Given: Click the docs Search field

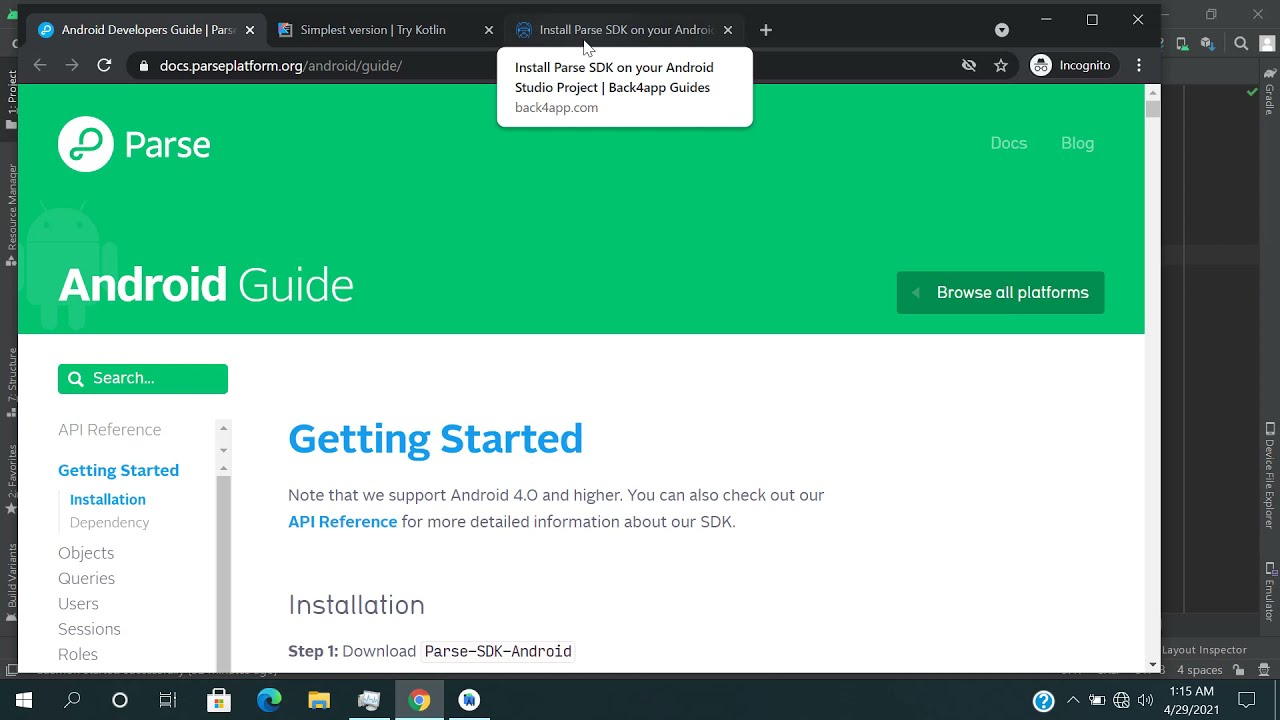Looking at the screenshot, I should [143, 378].
